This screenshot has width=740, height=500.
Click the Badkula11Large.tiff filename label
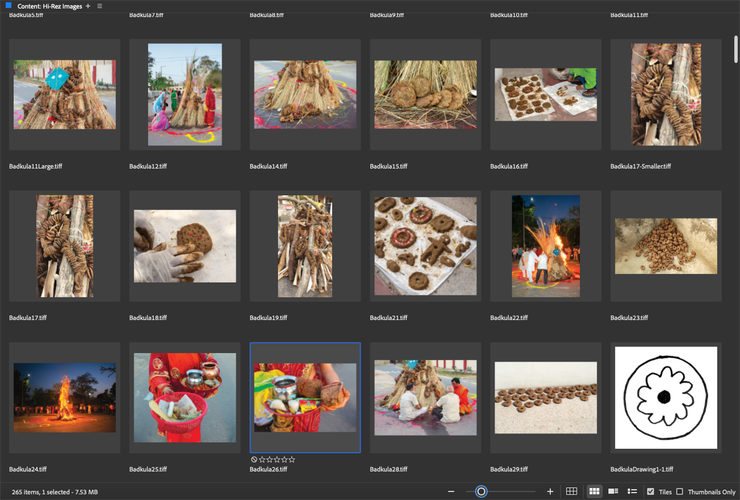point(35,166)
